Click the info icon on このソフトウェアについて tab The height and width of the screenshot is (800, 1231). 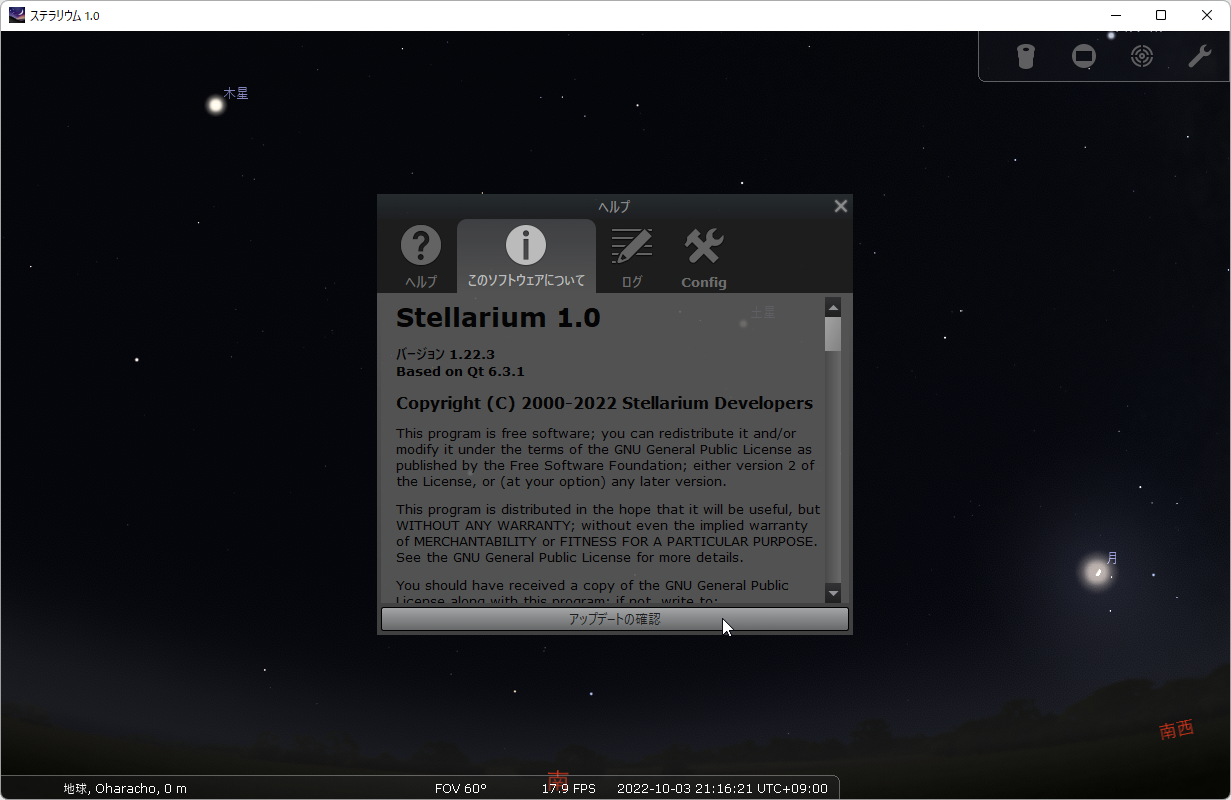pyautogui.click(x=526, y=245)
